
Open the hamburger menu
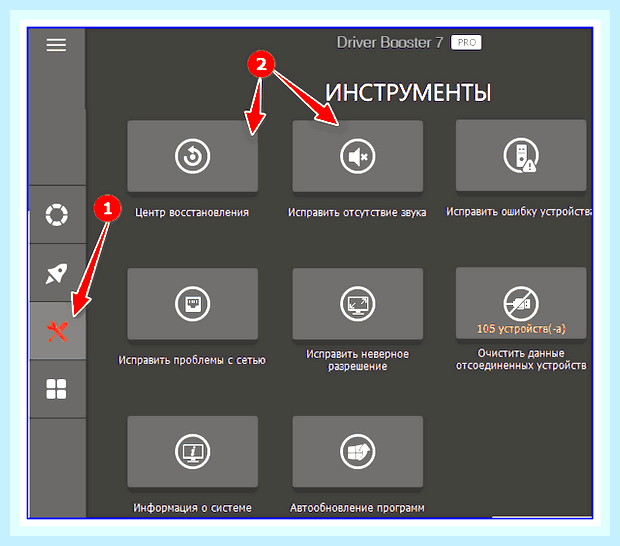[x=56, y=45]
